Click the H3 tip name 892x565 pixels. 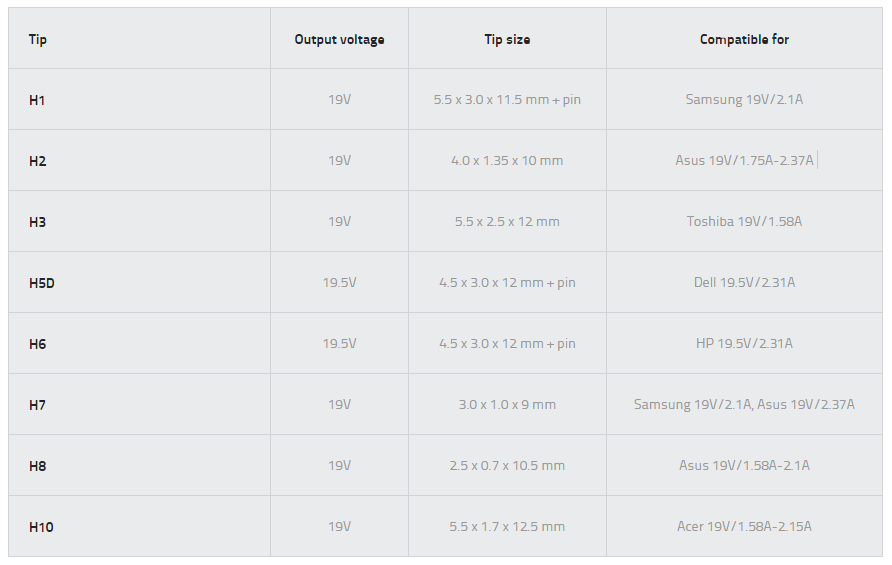click(38, 222)
